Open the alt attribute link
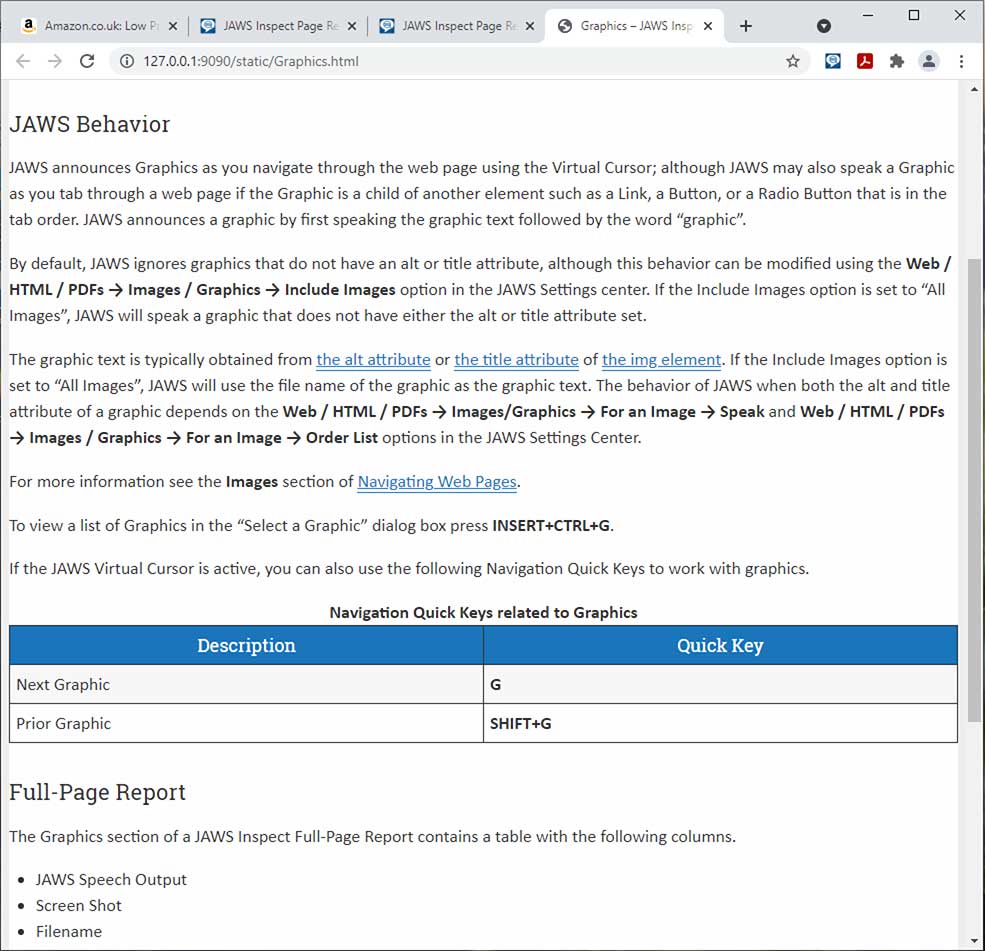The height and width of the screenshot is (951, 985). pos(373,360)
